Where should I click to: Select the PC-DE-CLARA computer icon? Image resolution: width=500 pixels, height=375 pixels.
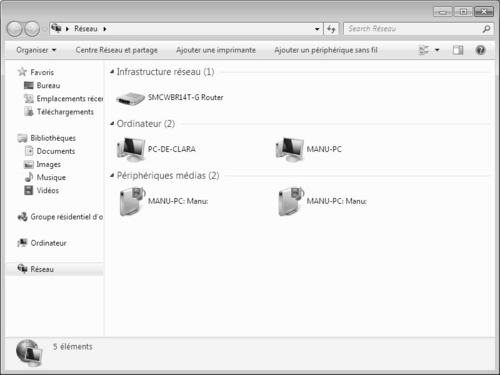pyautogui.click(x=131, y=149)
